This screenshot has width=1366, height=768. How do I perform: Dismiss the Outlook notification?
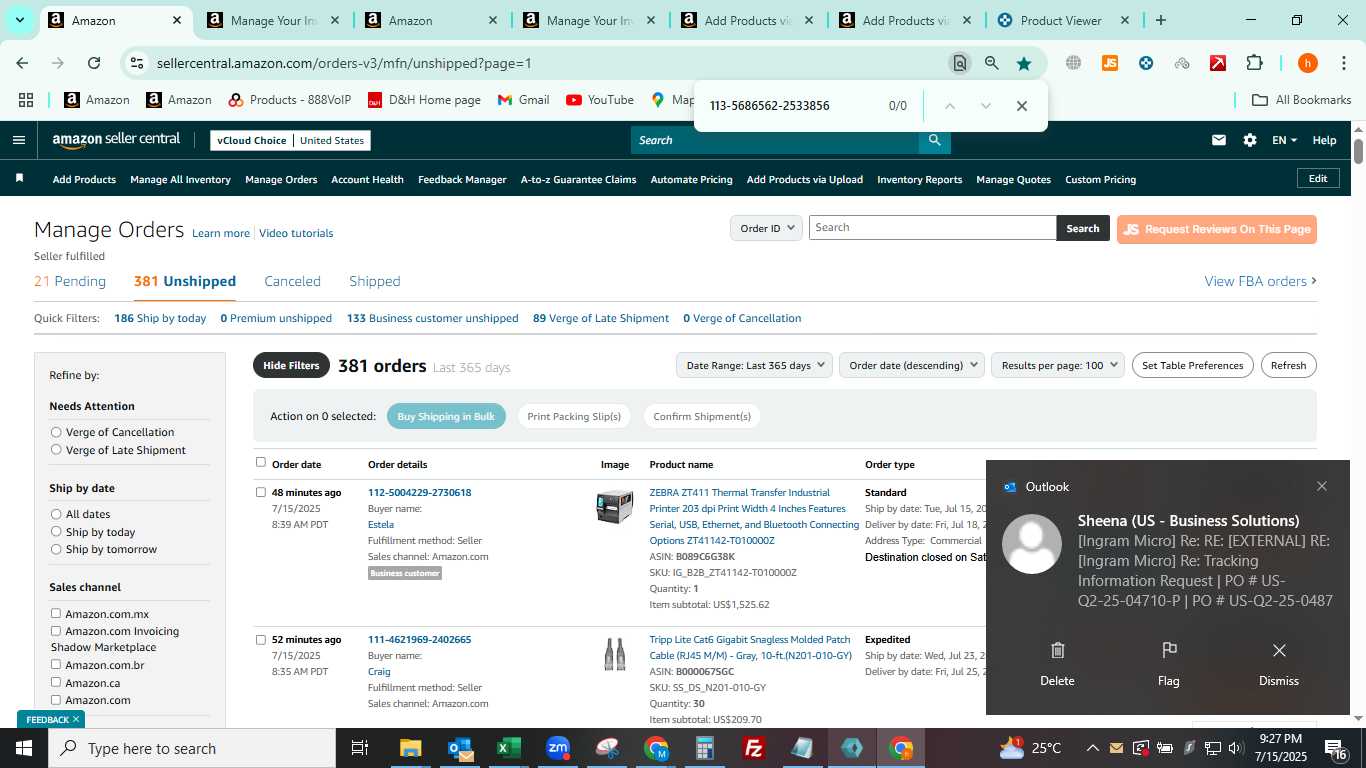pyautogui.click(x=1279, y=665)
